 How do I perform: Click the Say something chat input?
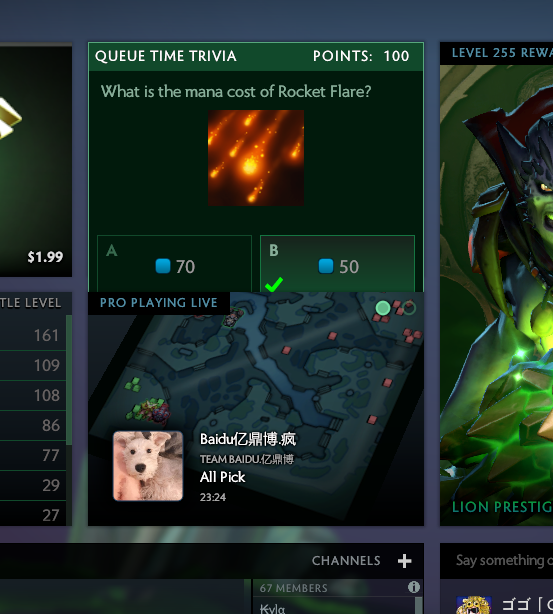point(504,560)
